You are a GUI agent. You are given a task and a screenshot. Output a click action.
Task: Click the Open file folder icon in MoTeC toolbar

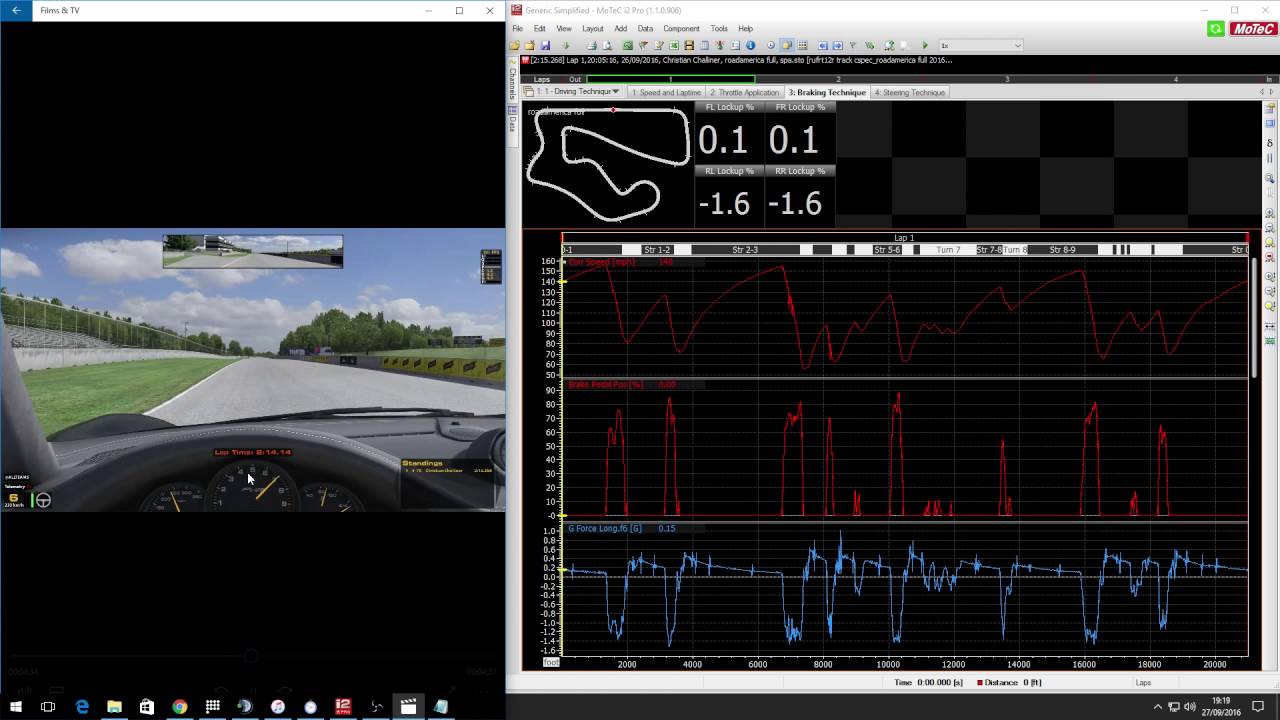[514, 45]
